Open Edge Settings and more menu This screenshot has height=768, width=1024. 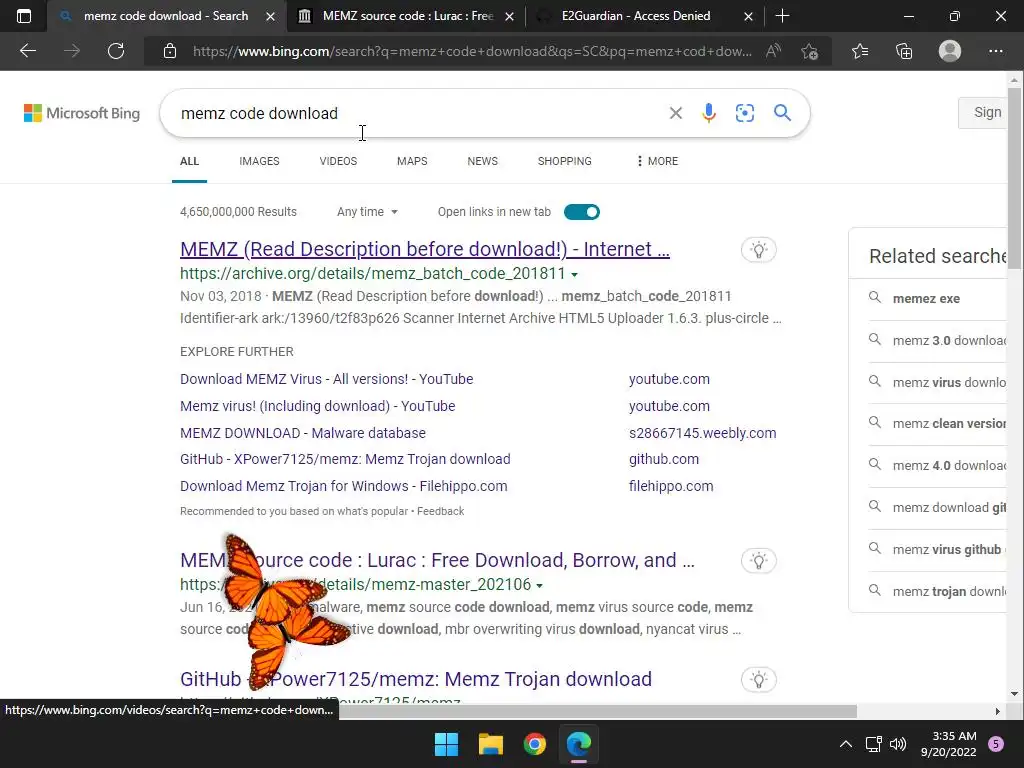pos(995,51)
